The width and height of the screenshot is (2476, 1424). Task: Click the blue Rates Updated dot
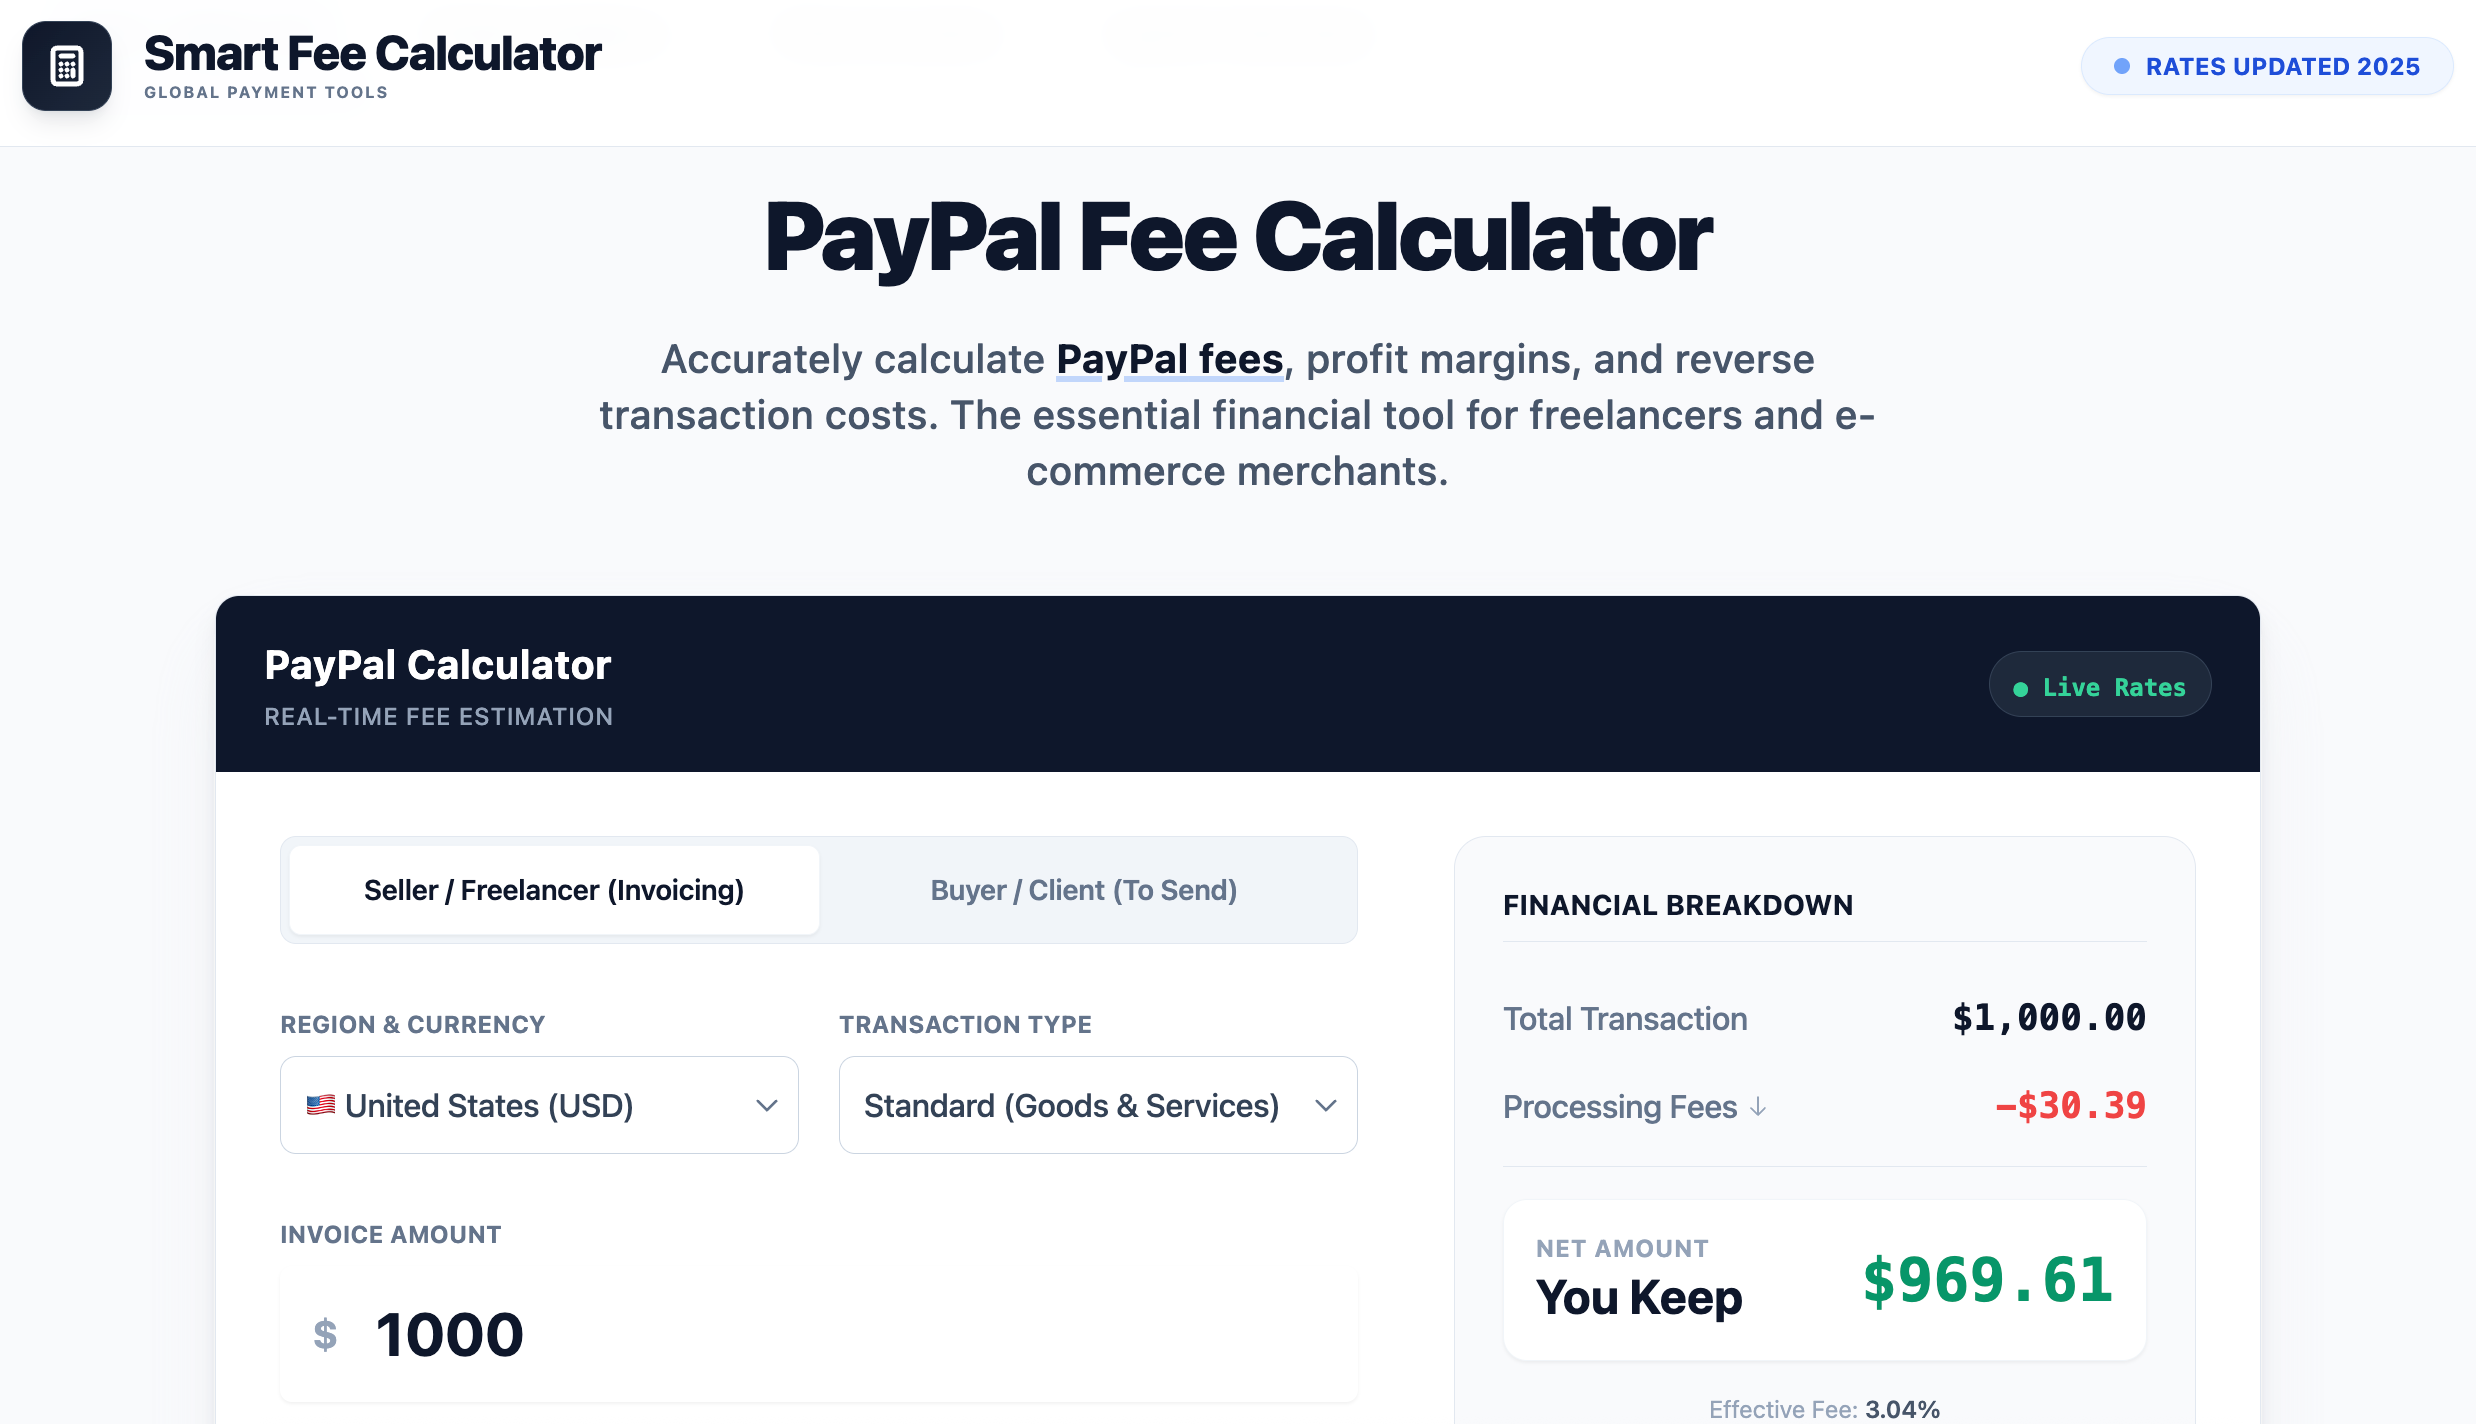point(2121,67)
